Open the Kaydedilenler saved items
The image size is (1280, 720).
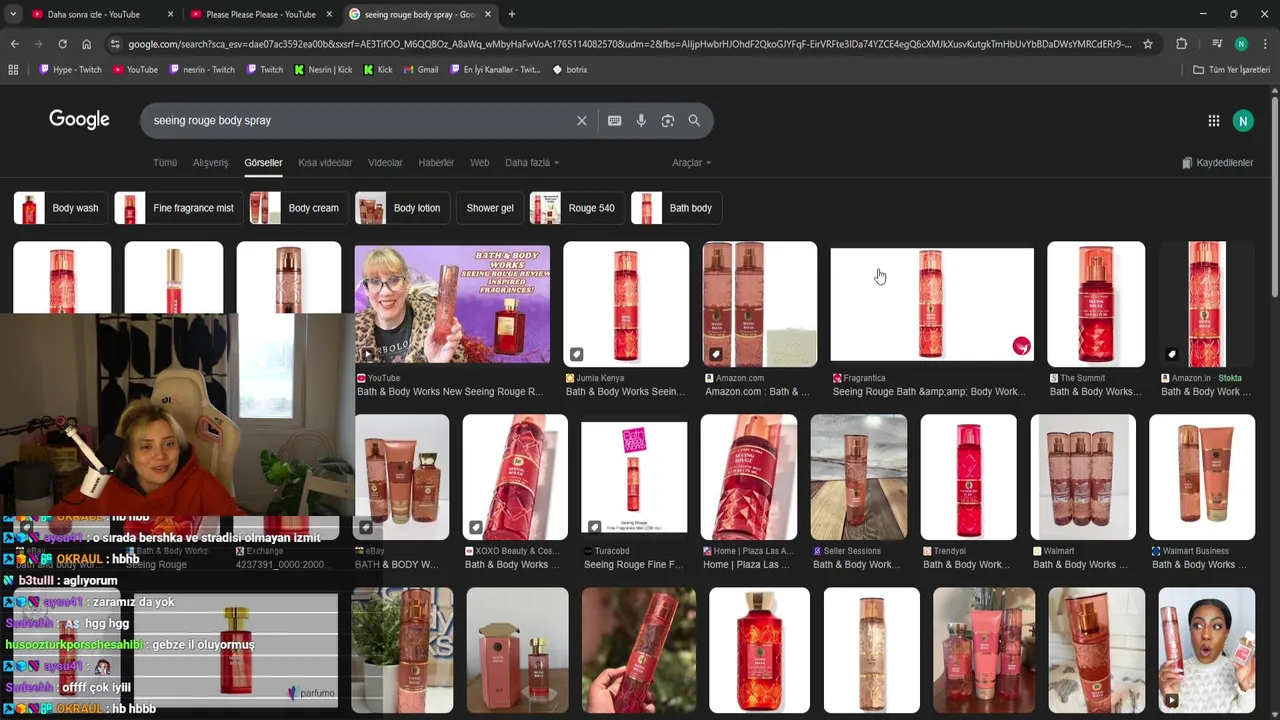1217,163
